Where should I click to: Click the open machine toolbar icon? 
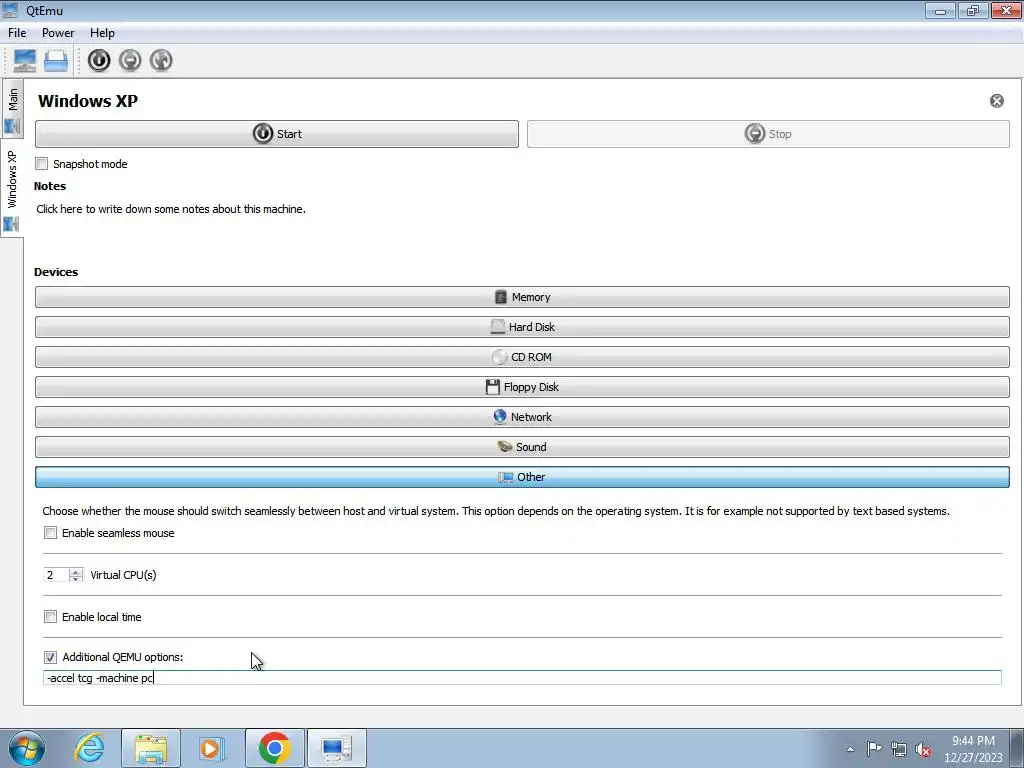click(56, 61)
